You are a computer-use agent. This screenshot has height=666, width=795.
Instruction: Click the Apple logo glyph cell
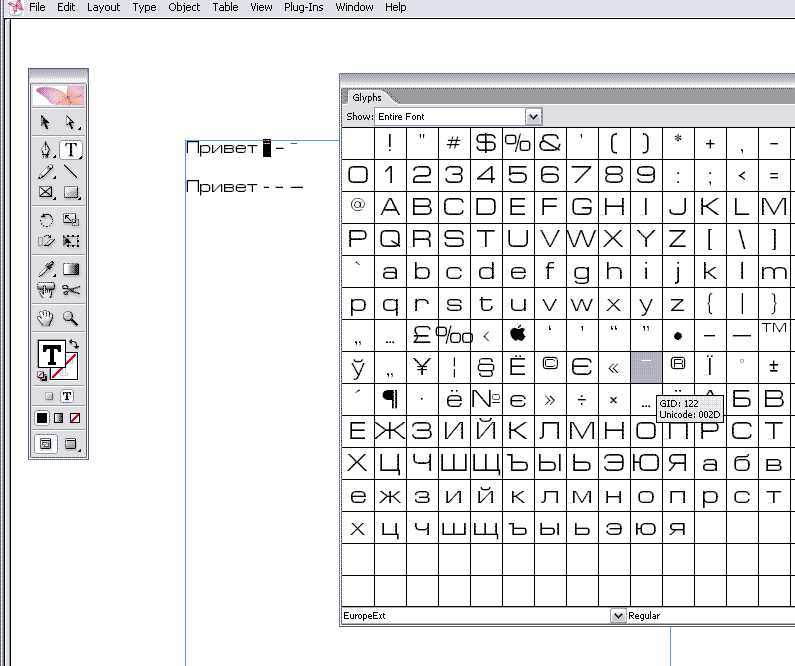pyautogui.click(x=518, y=335)
